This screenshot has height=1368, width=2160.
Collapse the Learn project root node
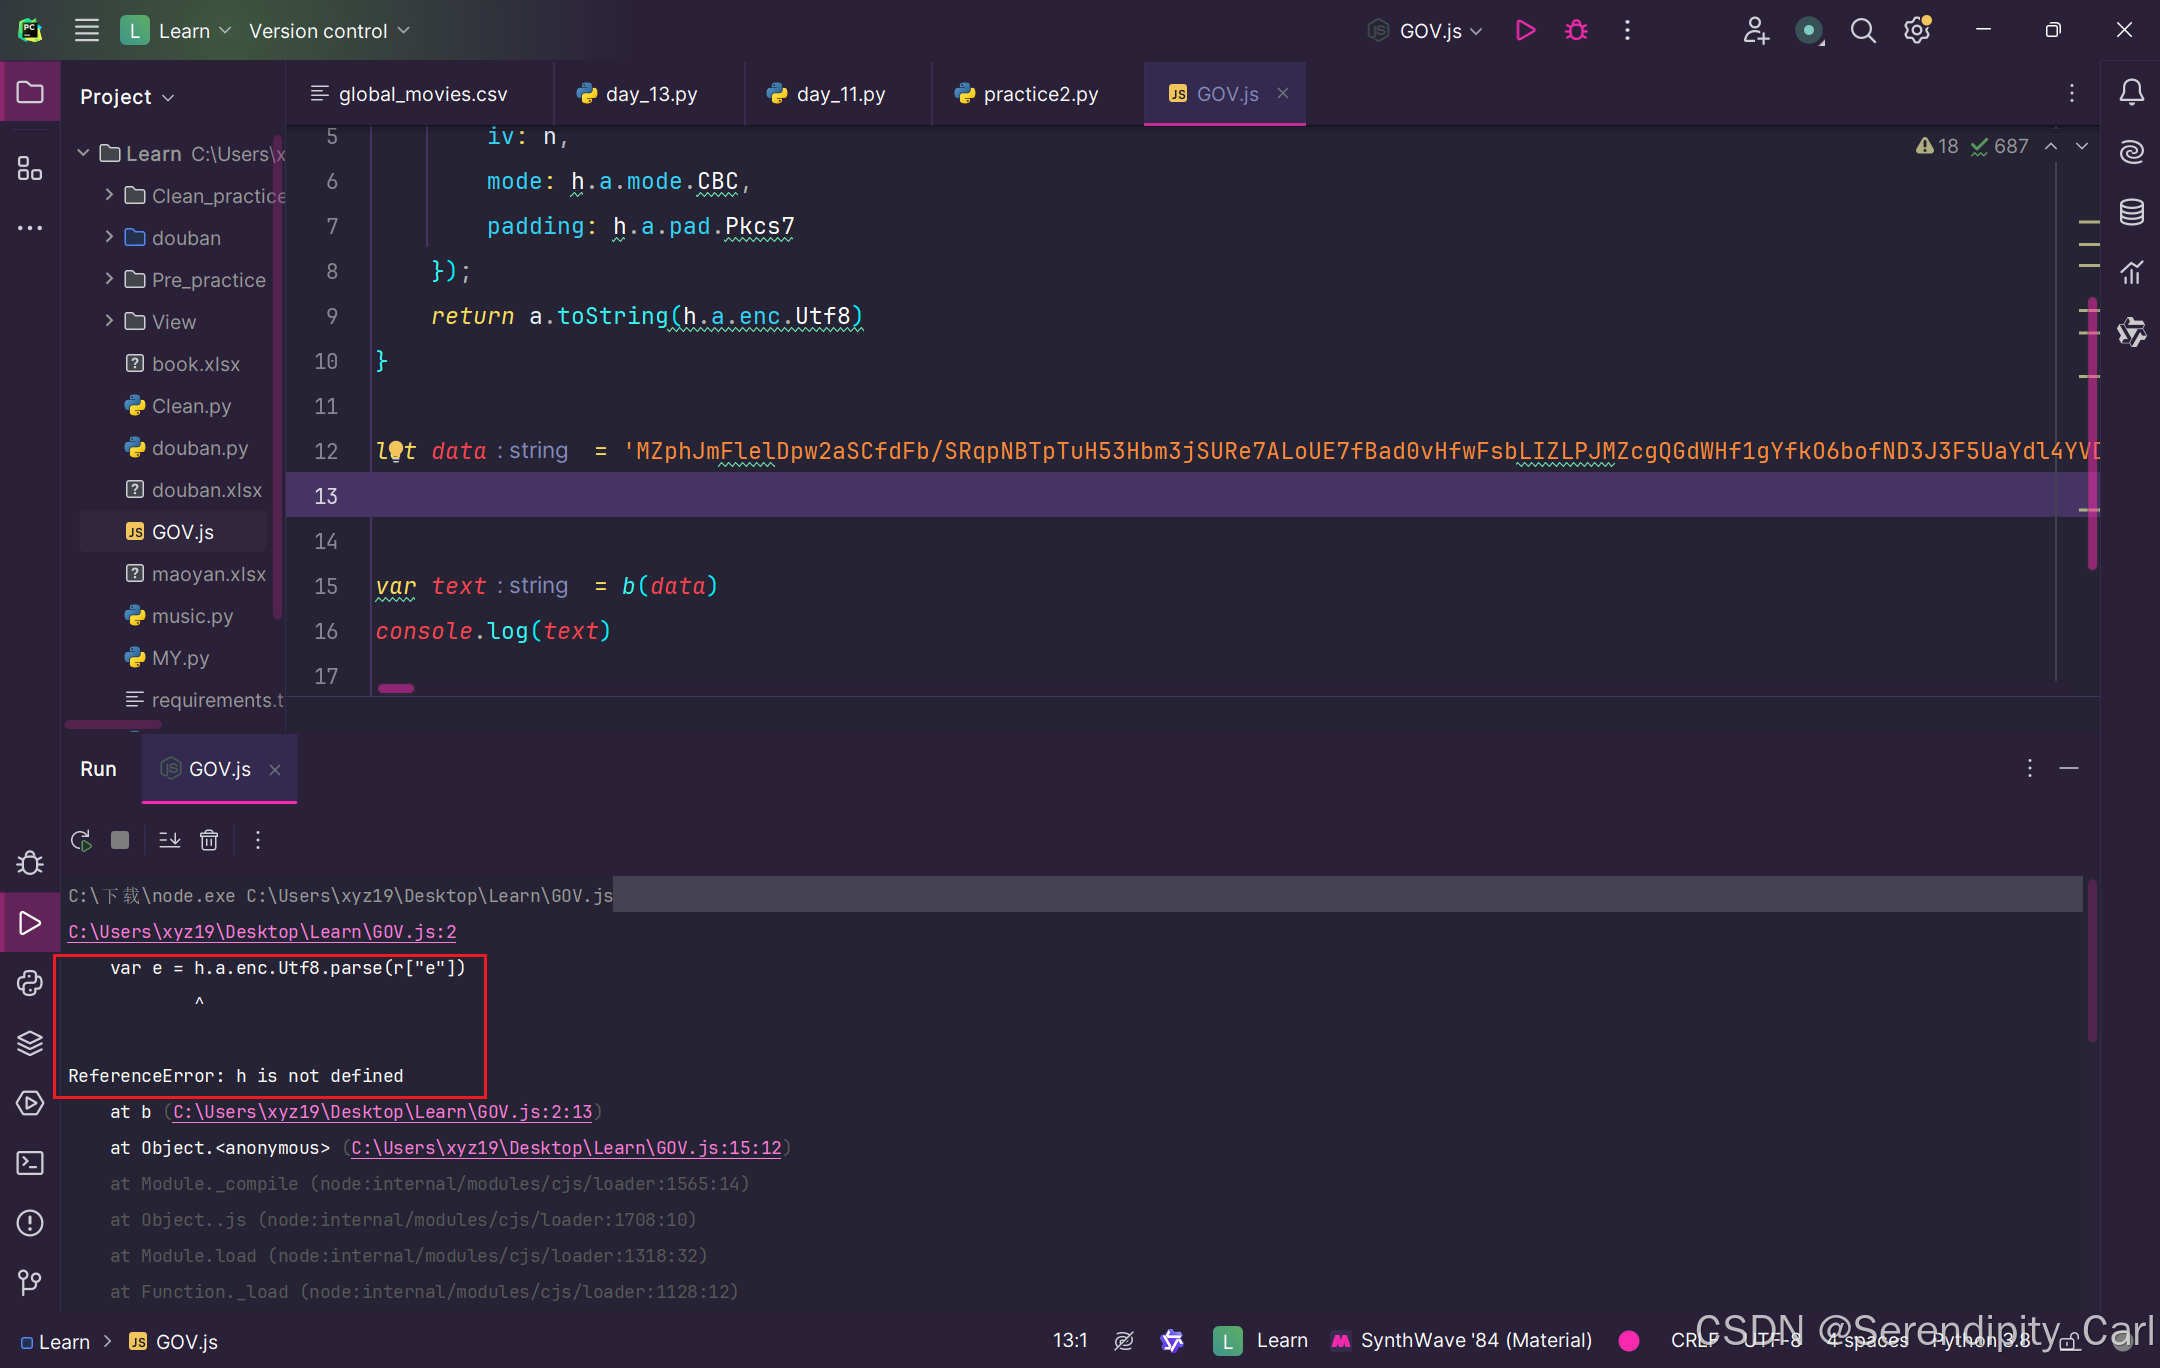(x=82, y=153)
